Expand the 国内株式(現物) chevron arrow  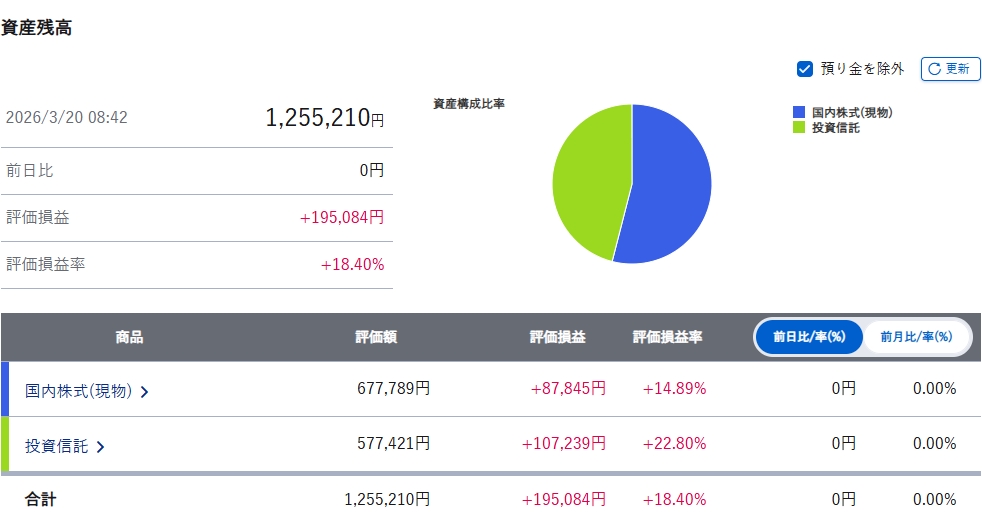click(145, 392)
